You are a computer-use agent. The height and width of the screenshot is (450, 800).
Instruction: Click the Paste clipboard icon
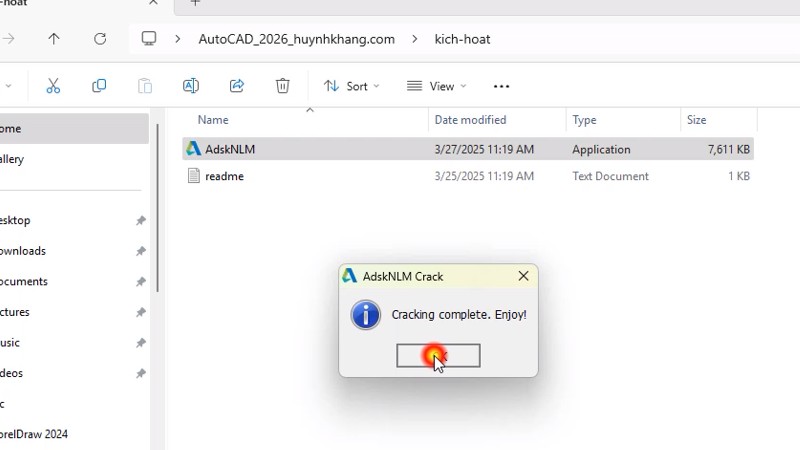145,86
